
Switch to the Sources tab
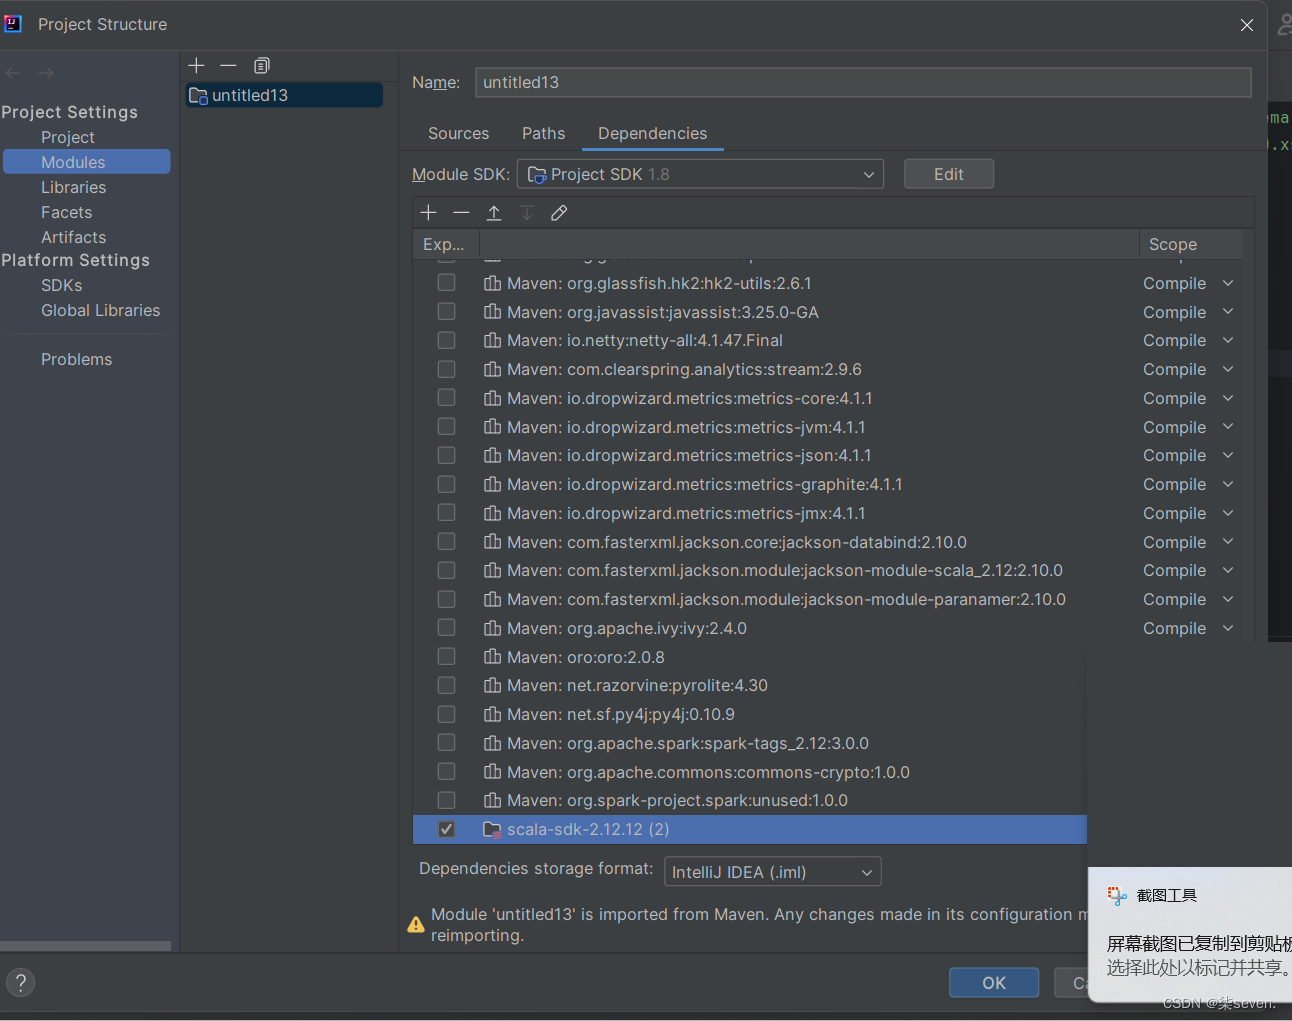[x=458, y=133]
